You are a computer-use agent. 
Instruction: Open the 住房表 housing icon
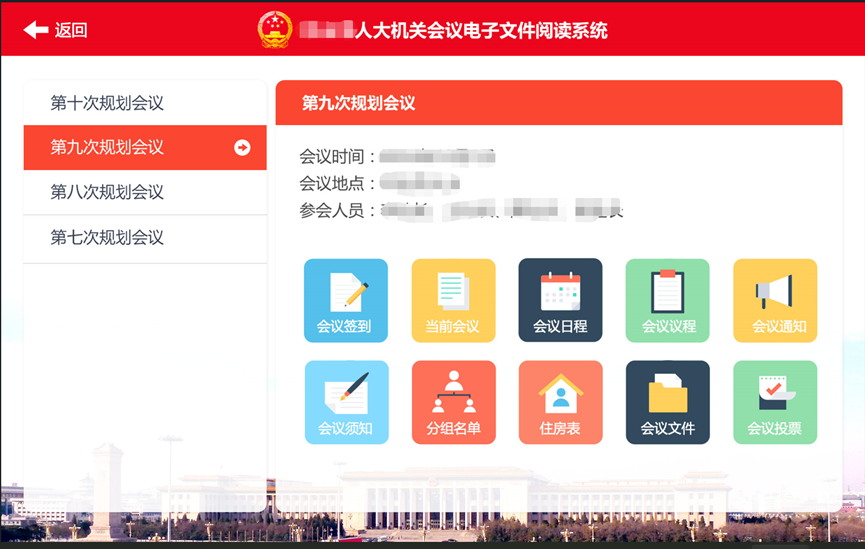tap(560, 402)
